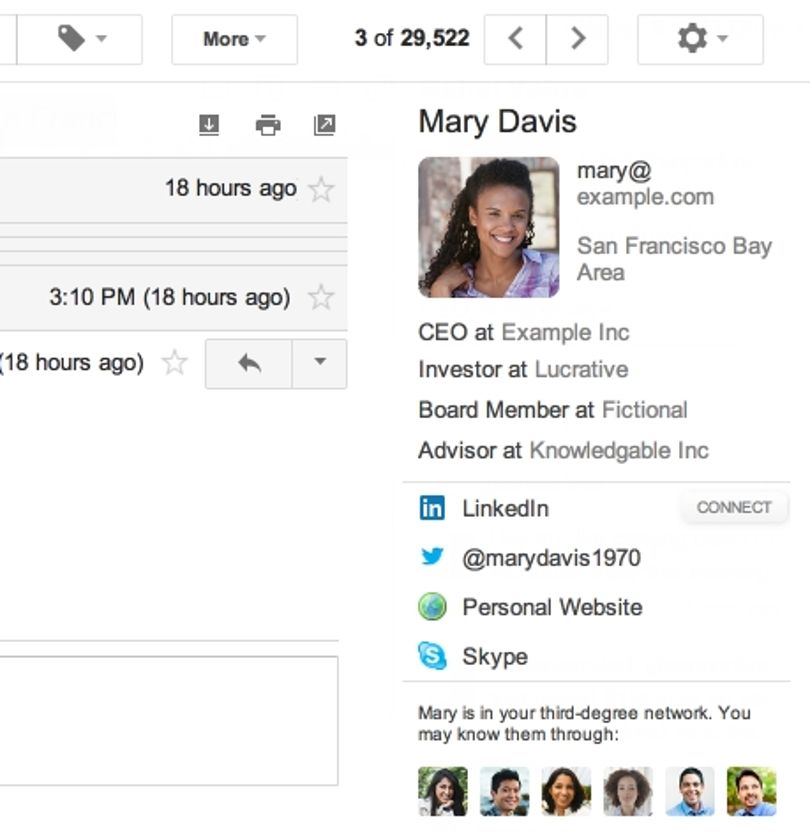Click the Example Inc company link
810x832 pixels.
click(565, 333)
